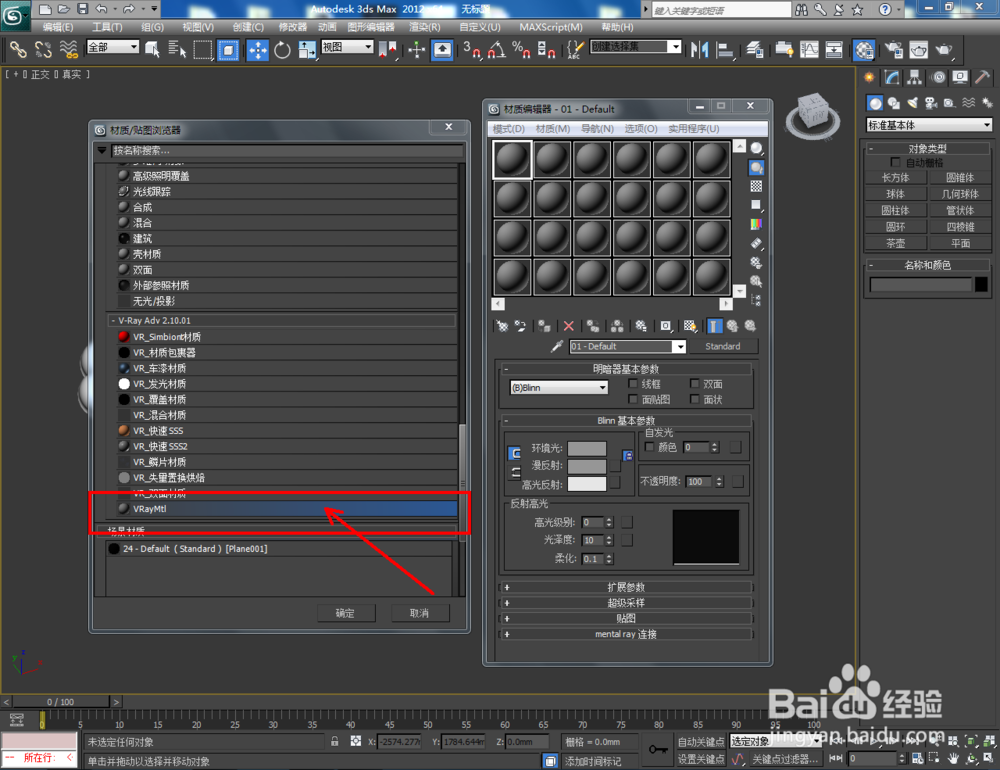Click the ViewCube in viewport

pyautogui.click(x=812, y=115)
